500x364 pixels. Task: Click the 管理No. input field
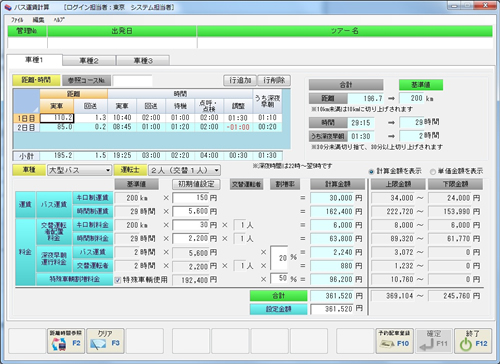tap(27, 43)
